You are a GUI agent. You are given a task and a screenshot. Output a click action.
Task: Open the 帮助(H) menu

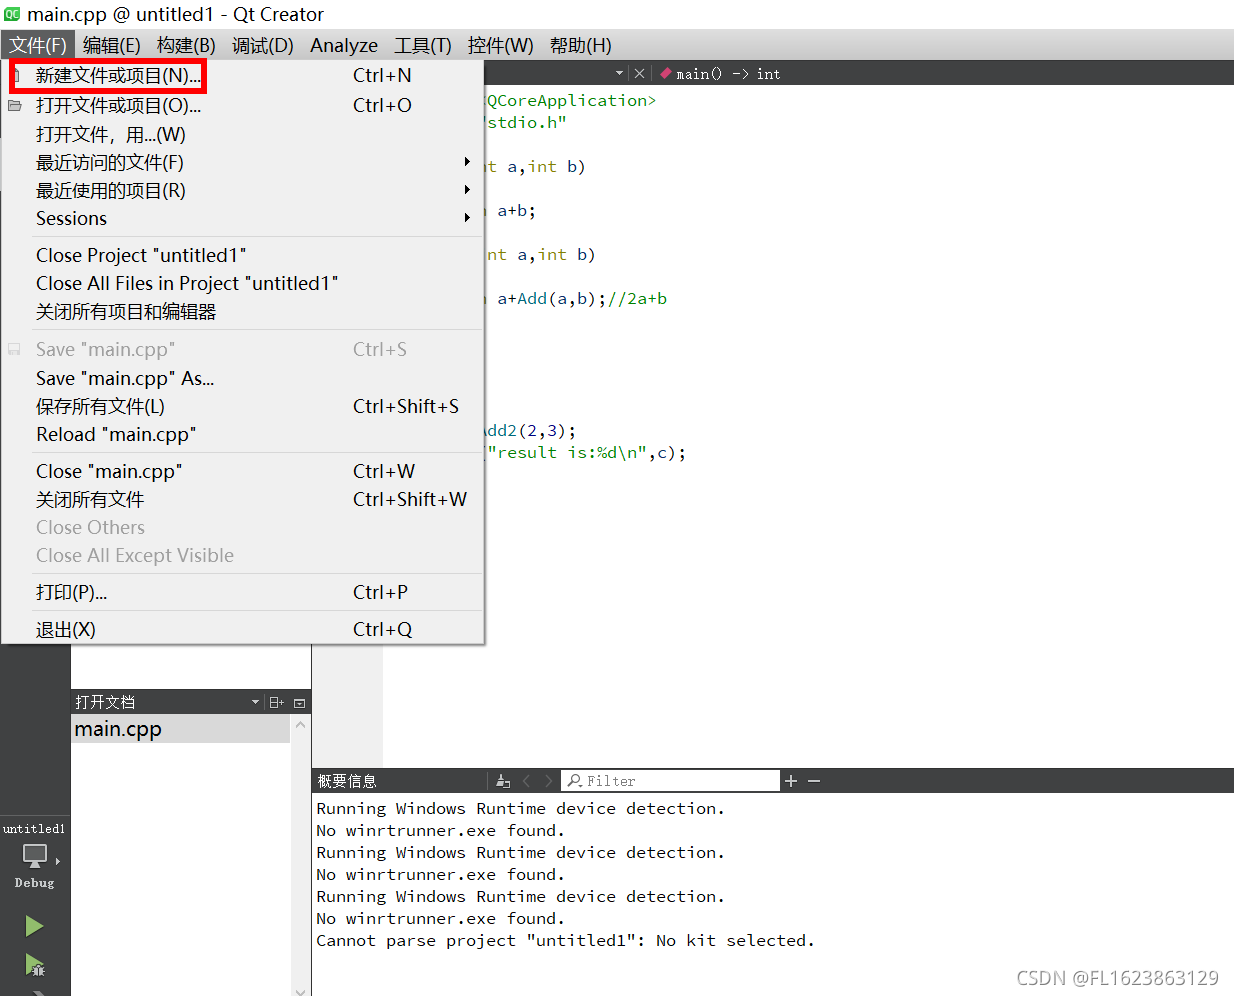(x=580, y=45)
